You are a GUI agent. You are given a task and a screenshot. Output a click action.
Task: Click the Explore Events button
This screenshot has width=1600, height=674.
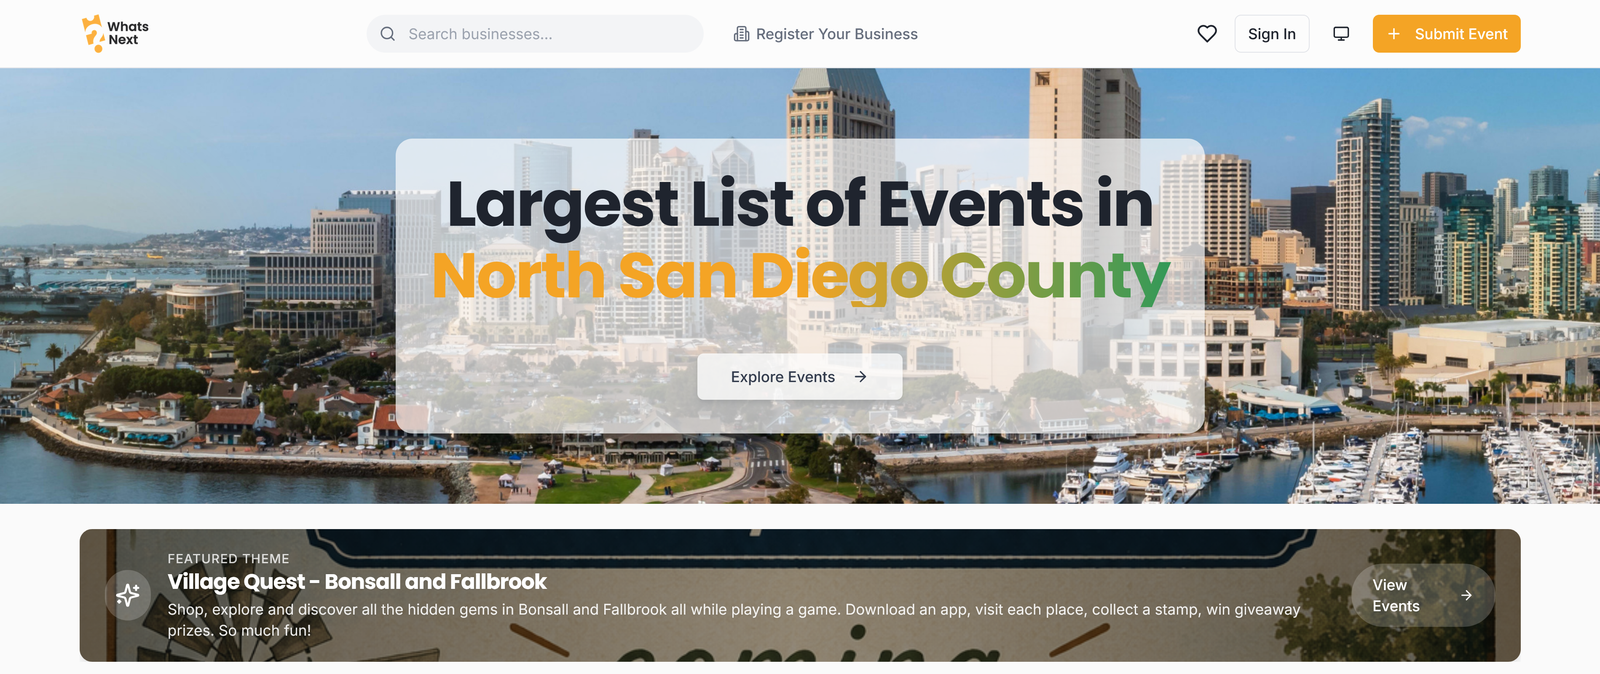click(x=800, y=377)
